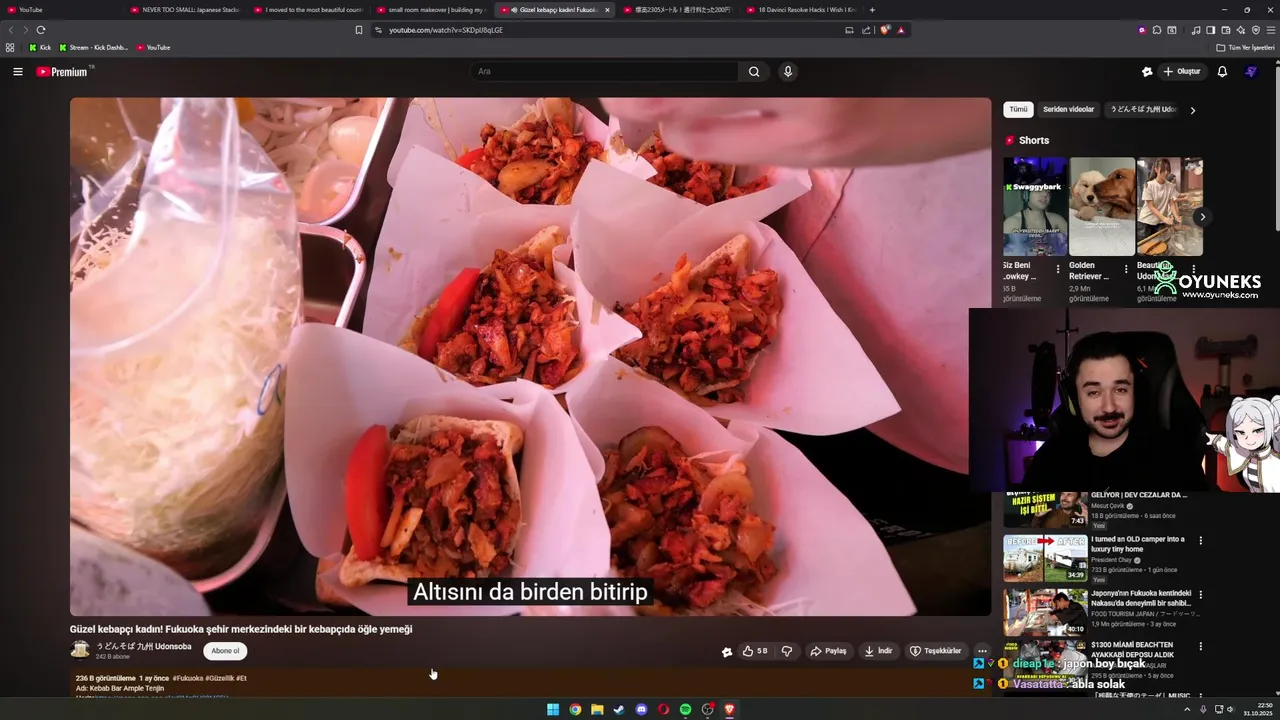Click the search magnifier button

pos(754,72)
